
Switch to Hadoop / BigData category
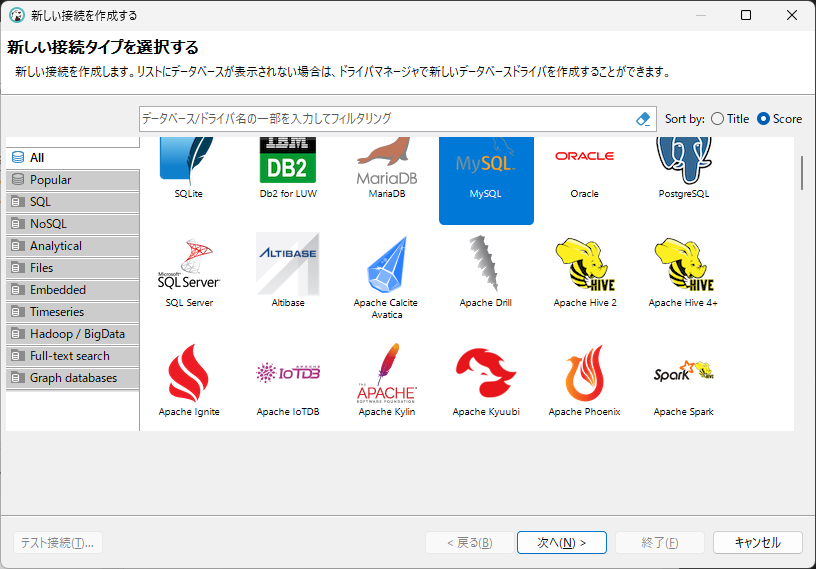click(73, 334)
